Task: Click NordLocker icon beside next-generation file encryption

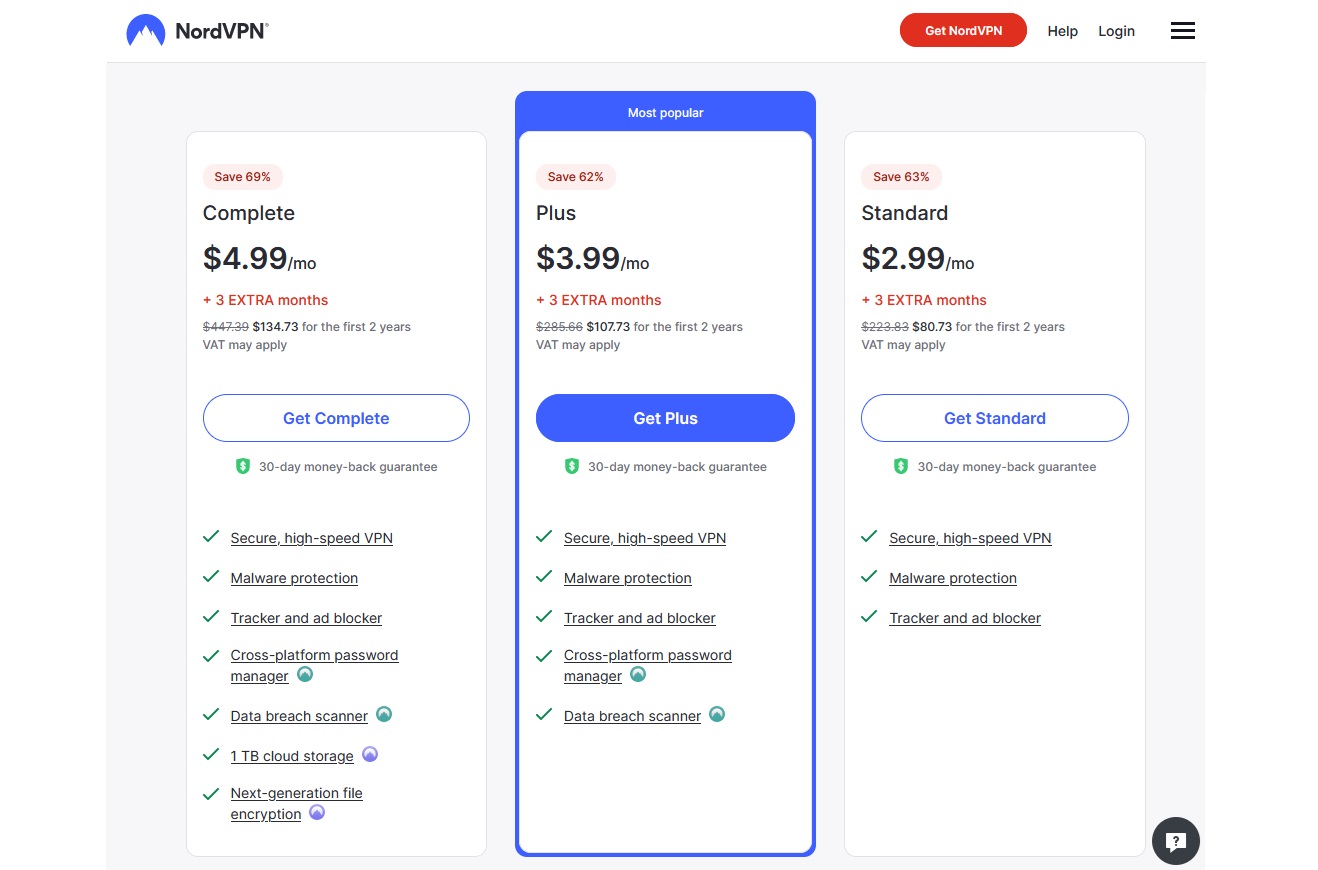Action: click(x=317, y=813)
